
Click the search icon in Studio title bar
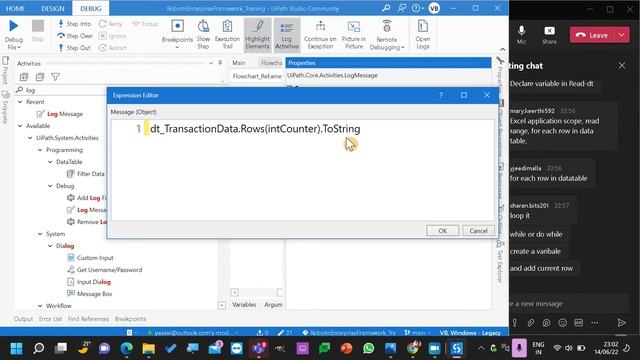click(386, 8)
